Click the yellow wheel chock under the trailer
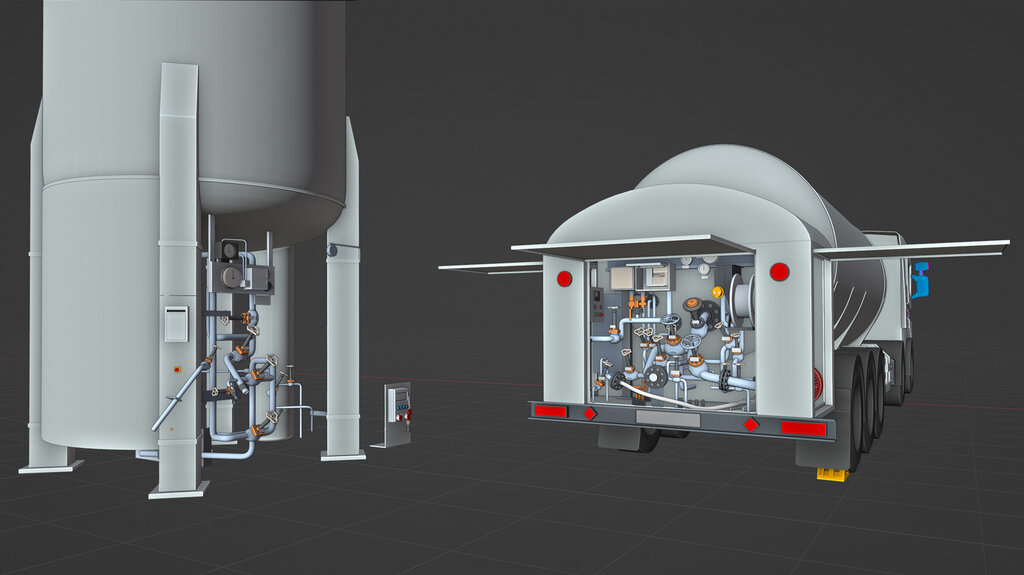 point(831,473)
